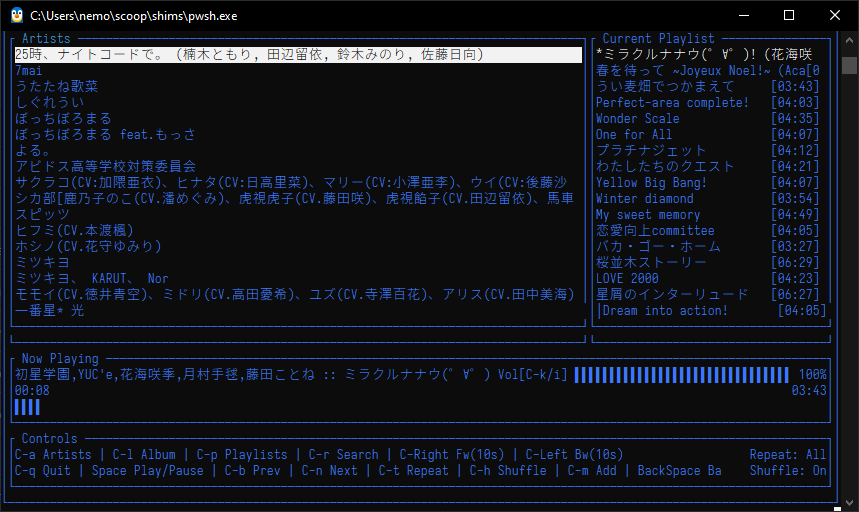
Task: Click the Shuffle: On status
Action: point(788,471)
